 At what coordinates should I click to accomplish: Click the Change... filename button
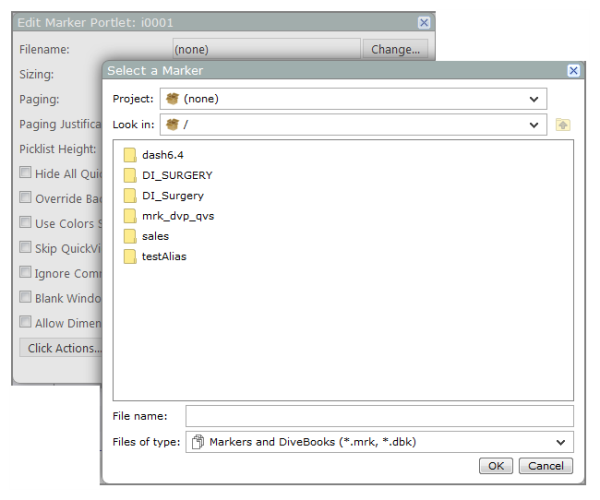pos(395,49)
